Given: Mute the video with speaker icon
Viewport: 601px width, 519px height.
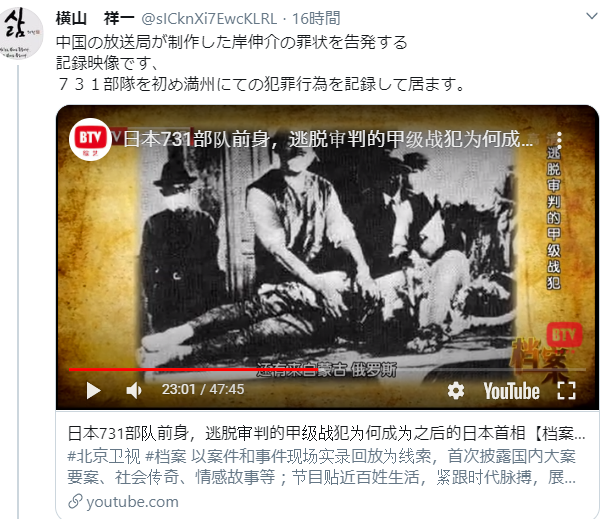Looking at the screenshot, I should 134,391.
